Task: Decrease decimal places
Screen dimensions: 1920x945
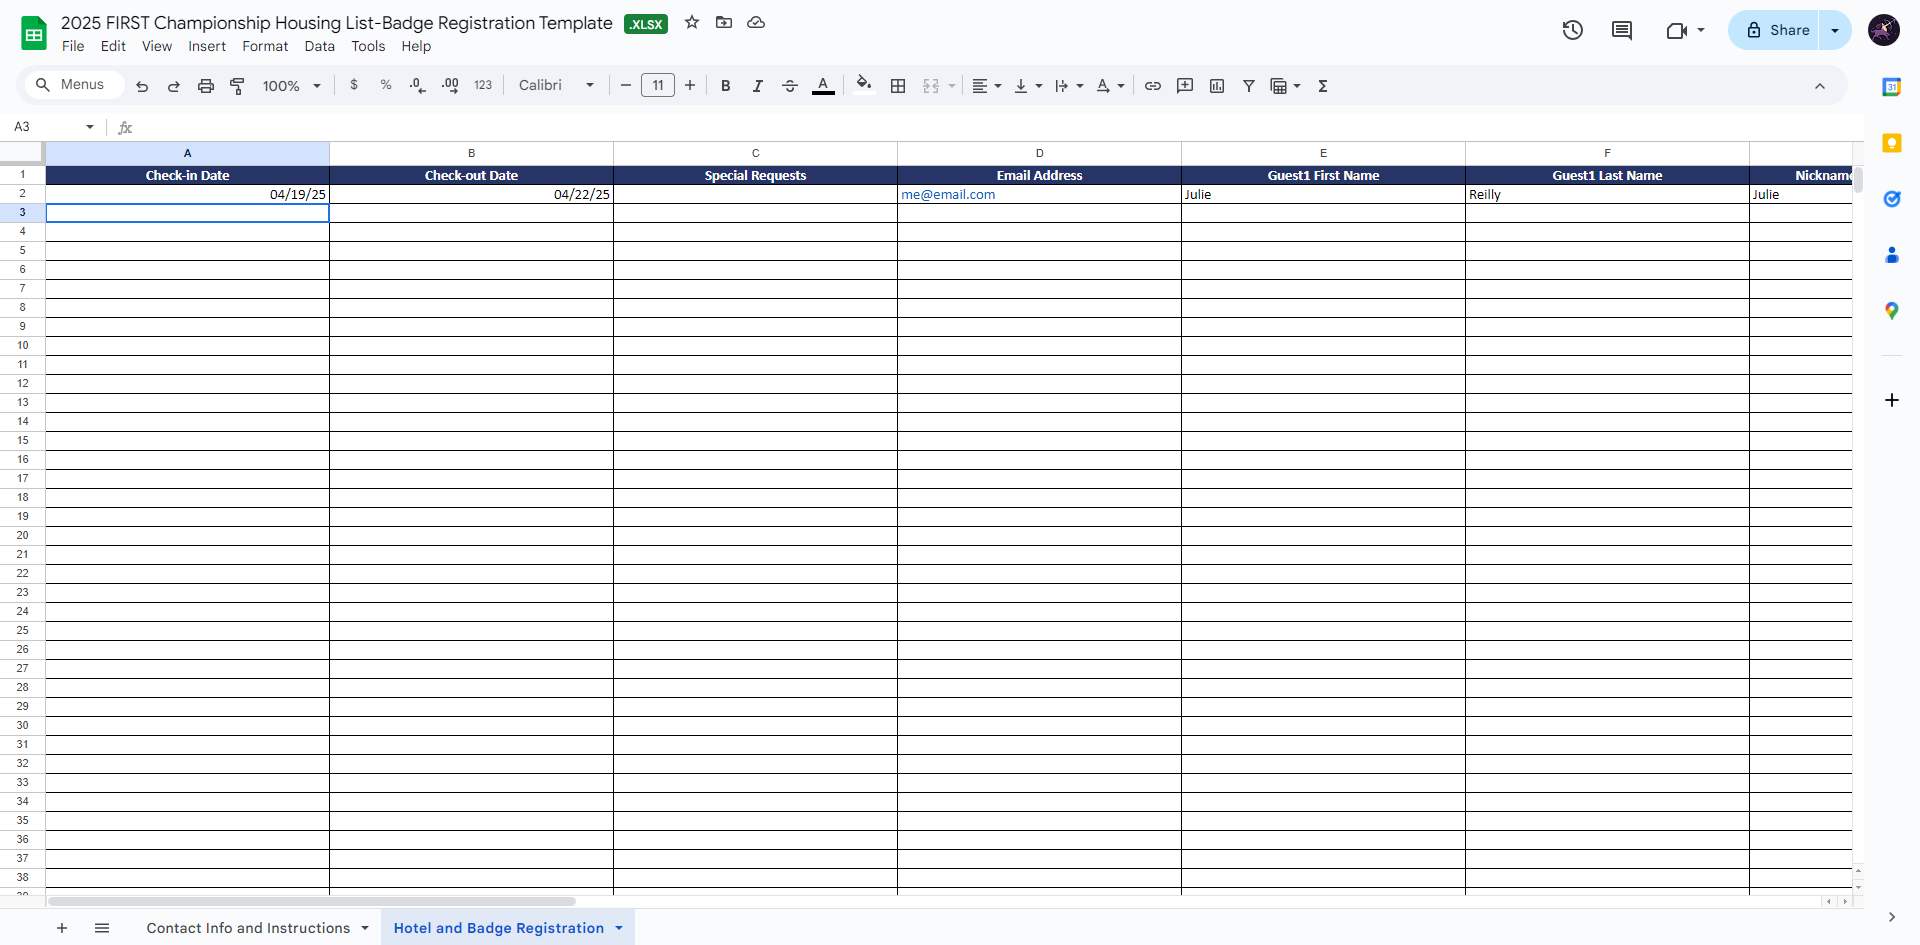Action: [418, 86]
